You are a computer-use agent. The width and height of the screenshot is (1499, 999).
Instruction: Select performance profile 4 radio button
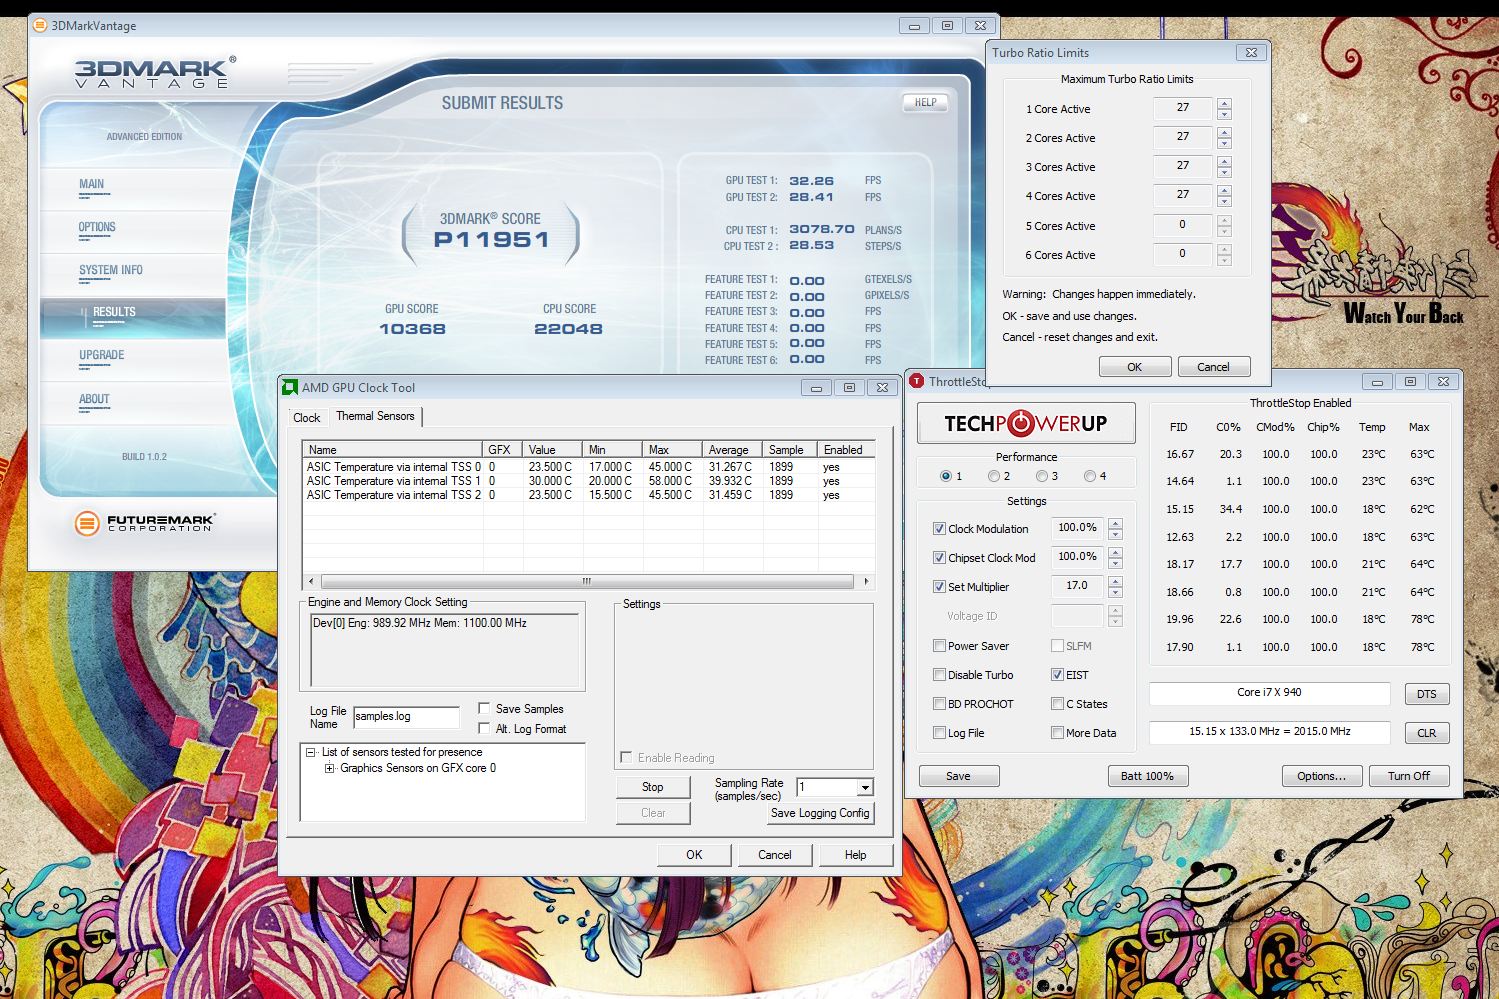(1089, 476)
